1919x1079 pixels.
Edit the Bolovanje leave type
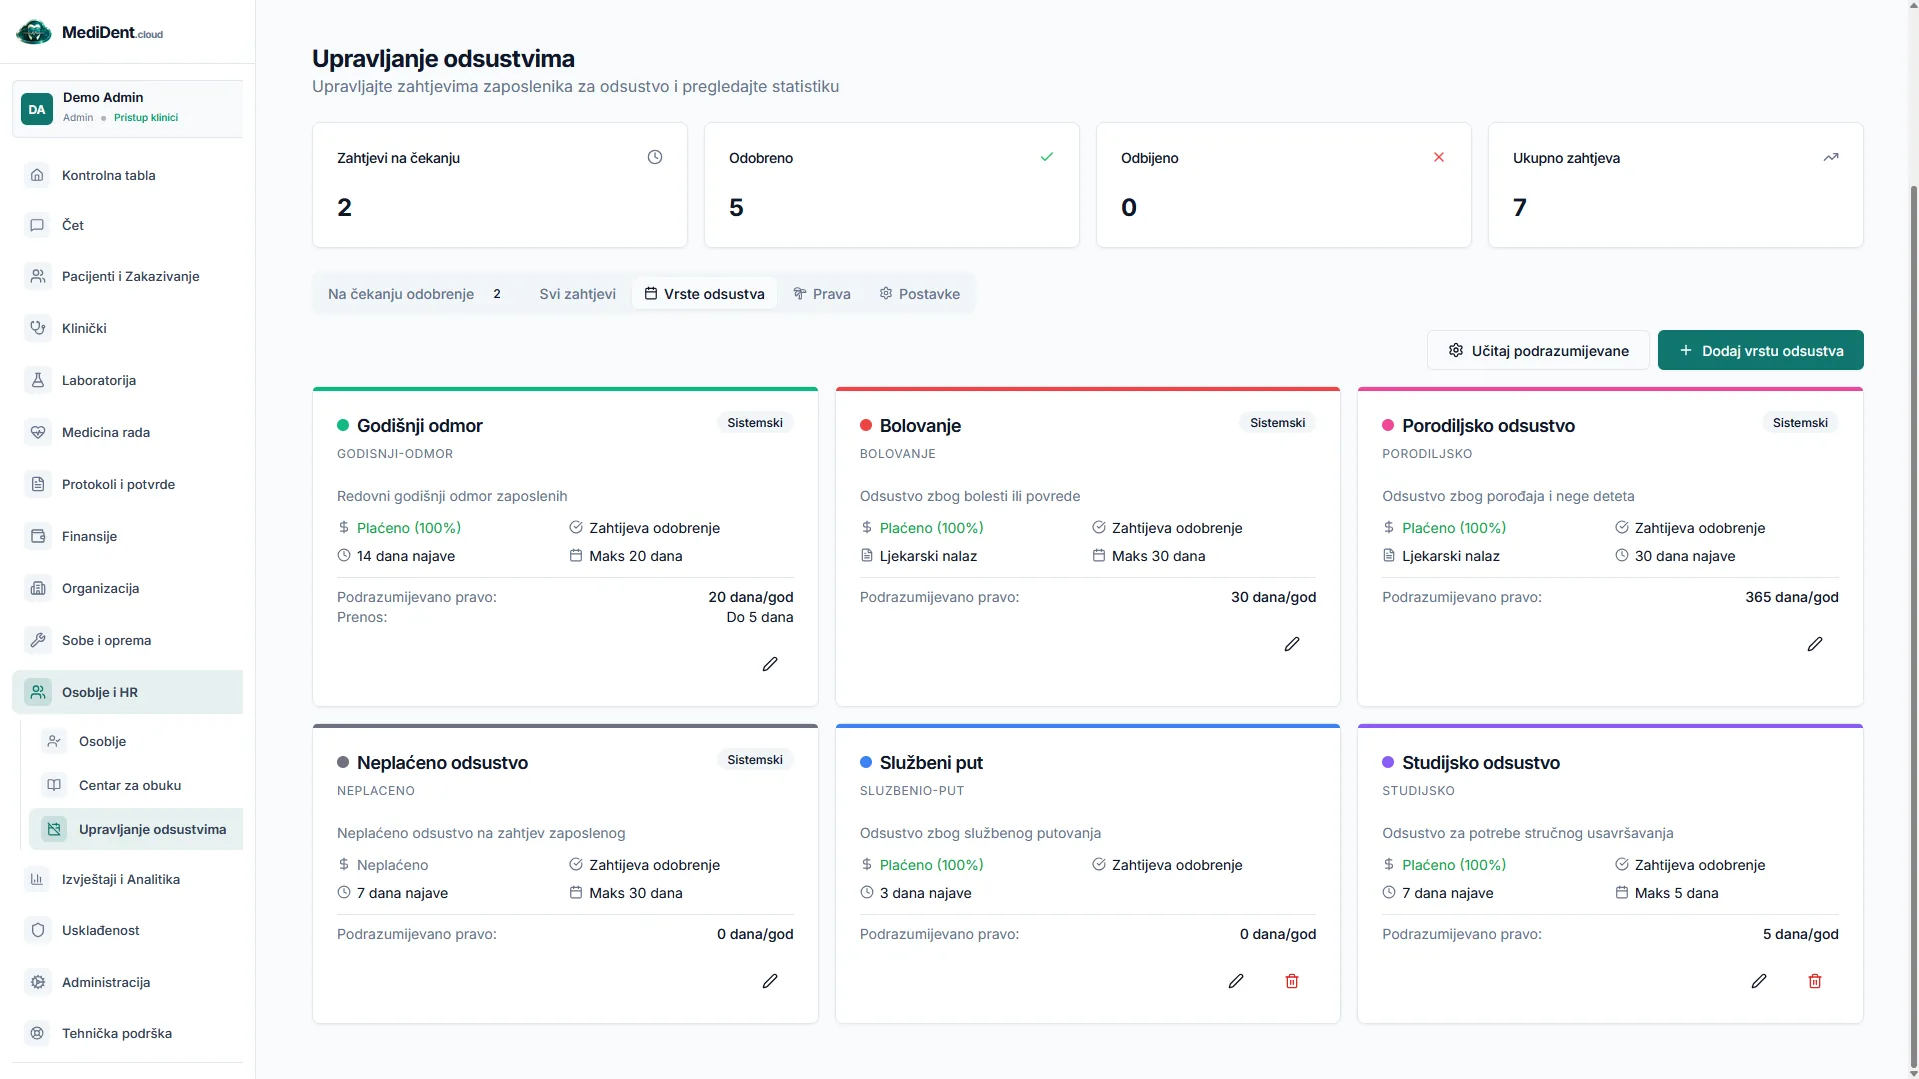click(x=1292, y=644)
